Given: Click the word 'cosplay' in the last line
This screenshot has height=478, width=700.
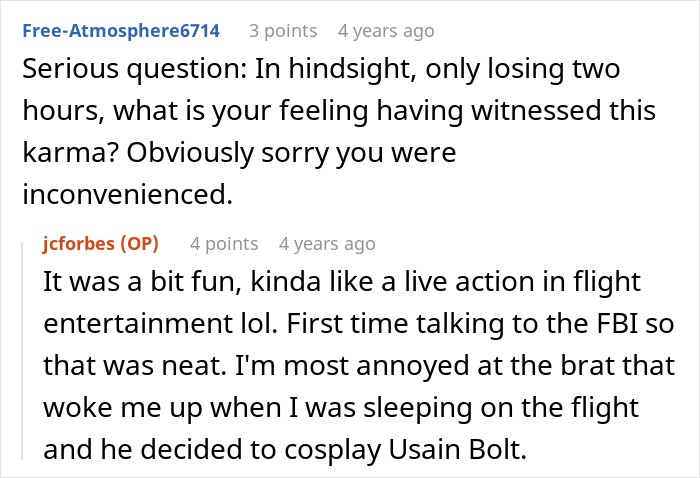Looking at the screenshot, I should [332, 450].
